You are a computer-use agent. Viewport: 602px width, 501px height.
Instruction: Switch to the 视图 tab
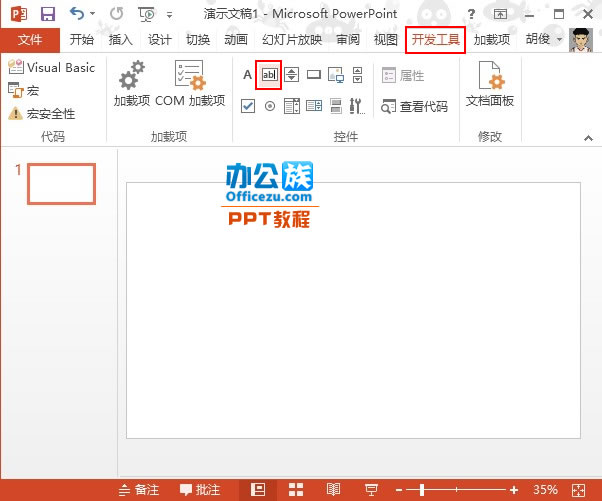tap(385, 40)
